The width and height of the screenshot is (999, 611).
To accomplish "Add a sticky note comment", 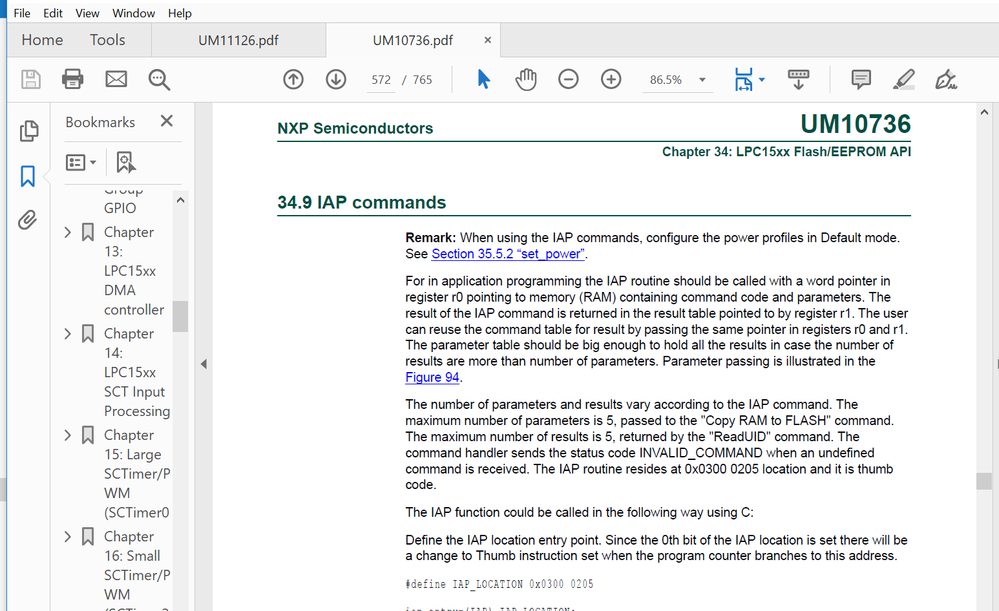I will (861, 80).
